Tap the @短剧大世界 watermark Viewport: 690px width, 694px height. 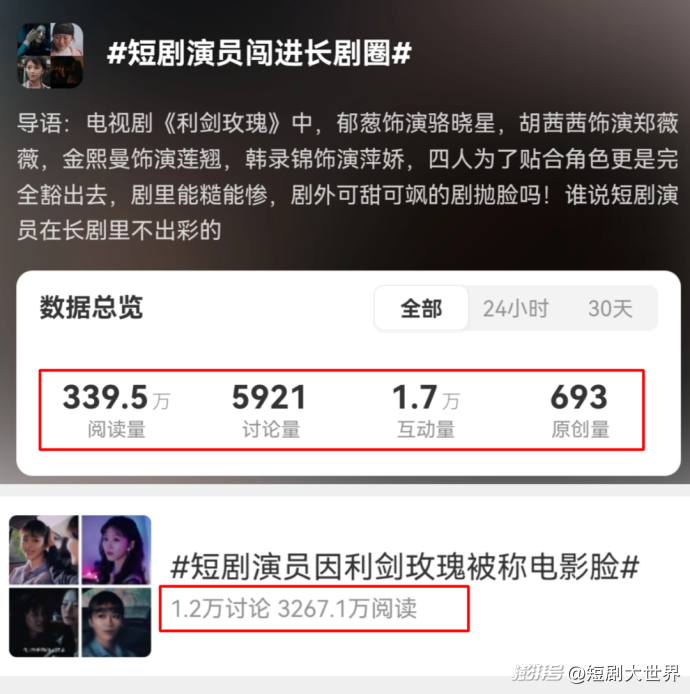(x=624, y=673)
